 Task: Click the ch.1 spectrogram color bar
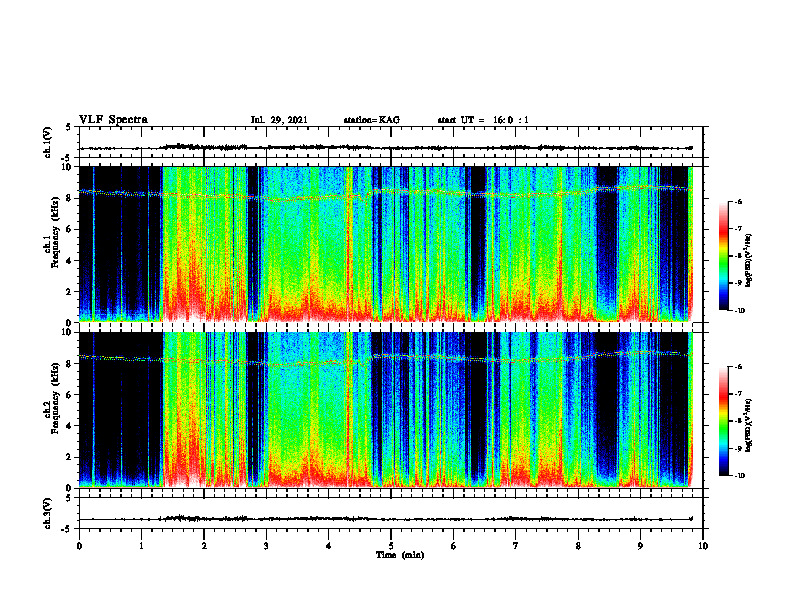724,256
